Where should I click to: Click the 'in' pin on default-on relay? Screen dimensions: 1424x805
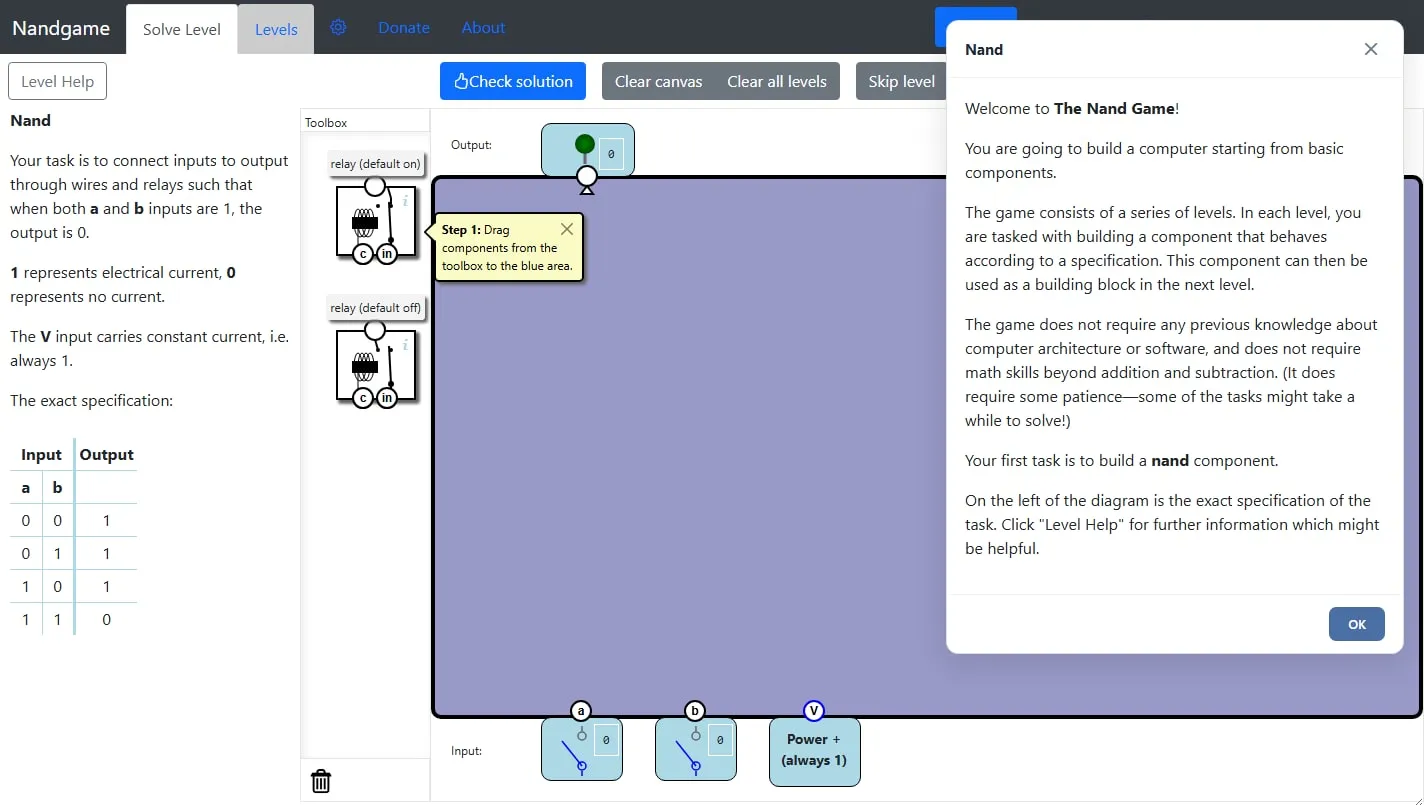click(386, 254)
